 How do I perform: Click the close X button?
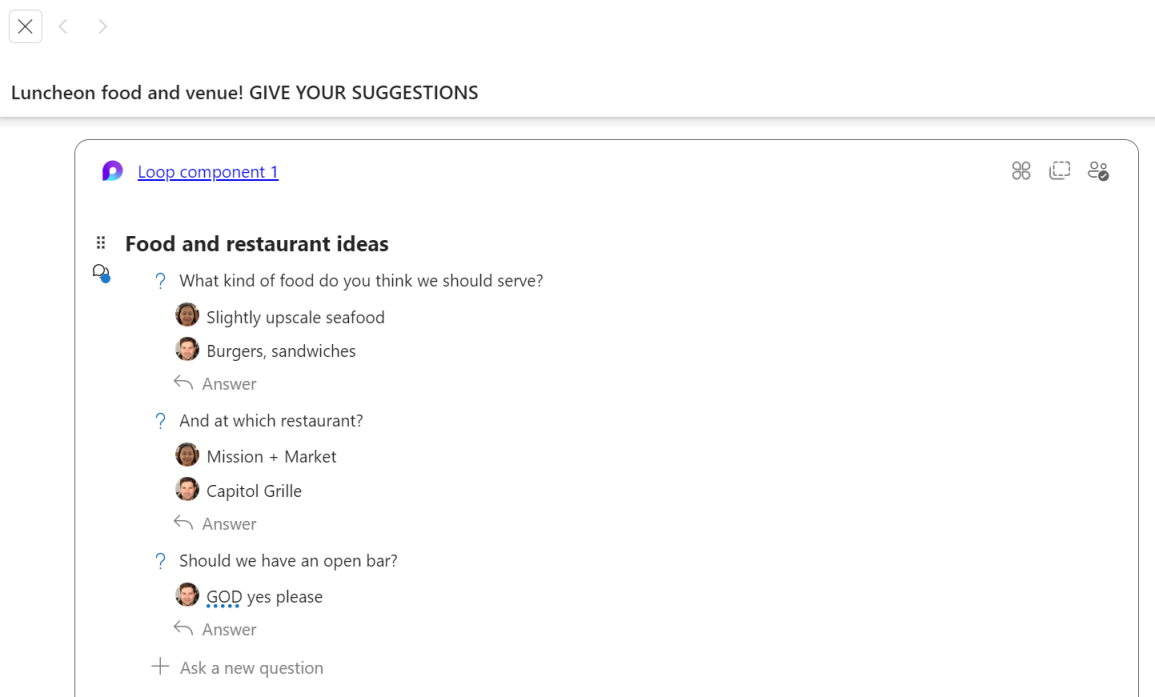(26, 26)
